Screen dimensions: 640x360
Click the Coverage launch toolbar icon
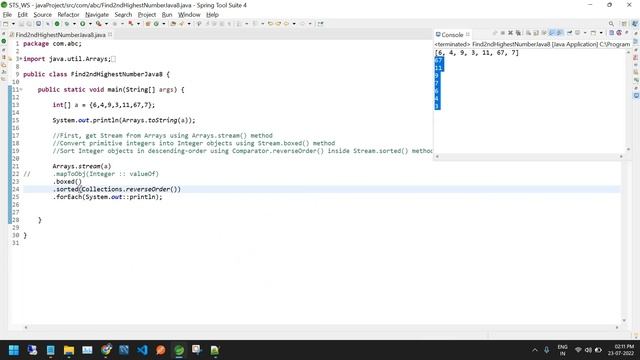pyautogui.click(x=98, y=24)
